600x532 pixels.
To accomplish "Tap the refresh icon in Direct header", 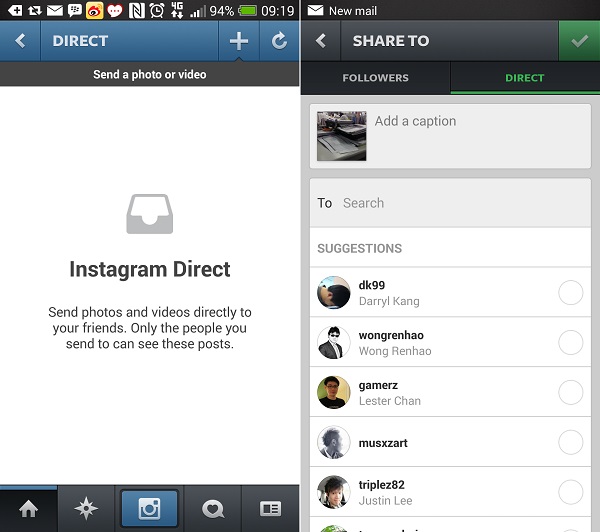I will coord(279,41).
